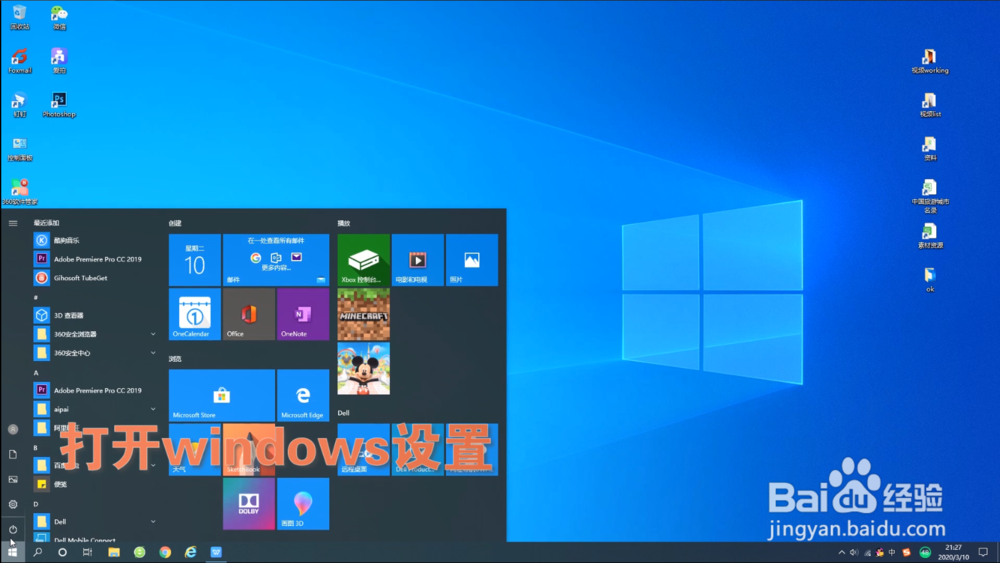This screenshot has height=563, width=1000.
Task: Open Adobe Premiere Pro under letter A
Action: pyautogui.click(x=94, y=390)
